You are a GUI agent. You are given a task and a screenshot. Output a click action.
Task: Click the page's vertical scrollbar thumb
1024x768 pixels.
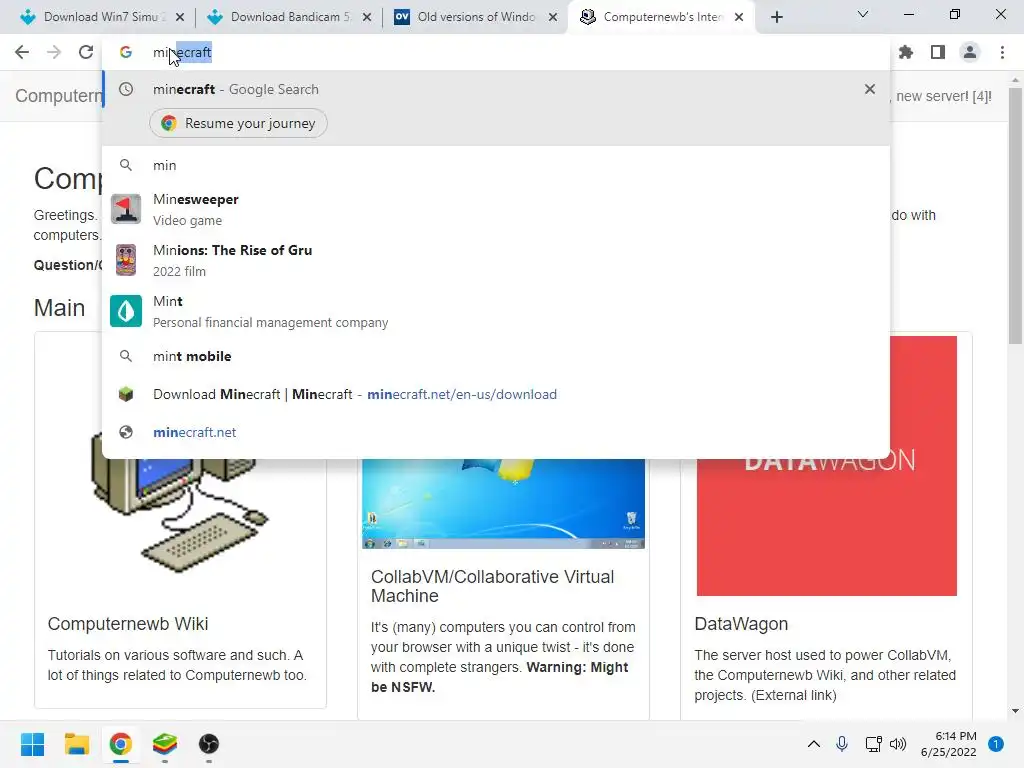pos(1015,216)
